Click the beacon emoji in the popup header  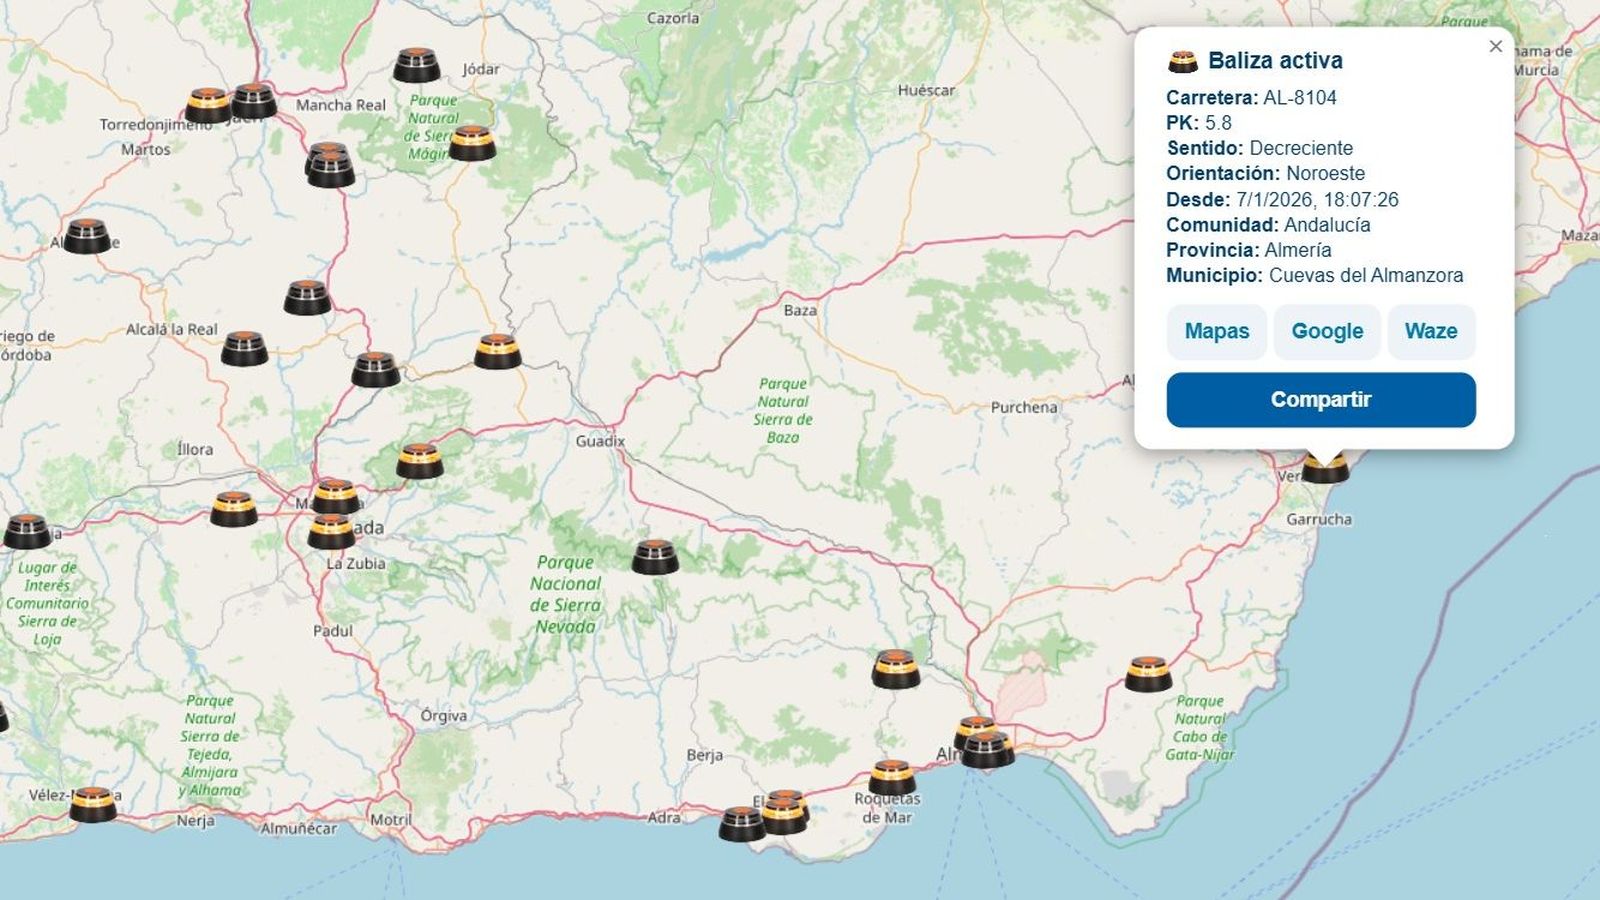coord(1182,60)
